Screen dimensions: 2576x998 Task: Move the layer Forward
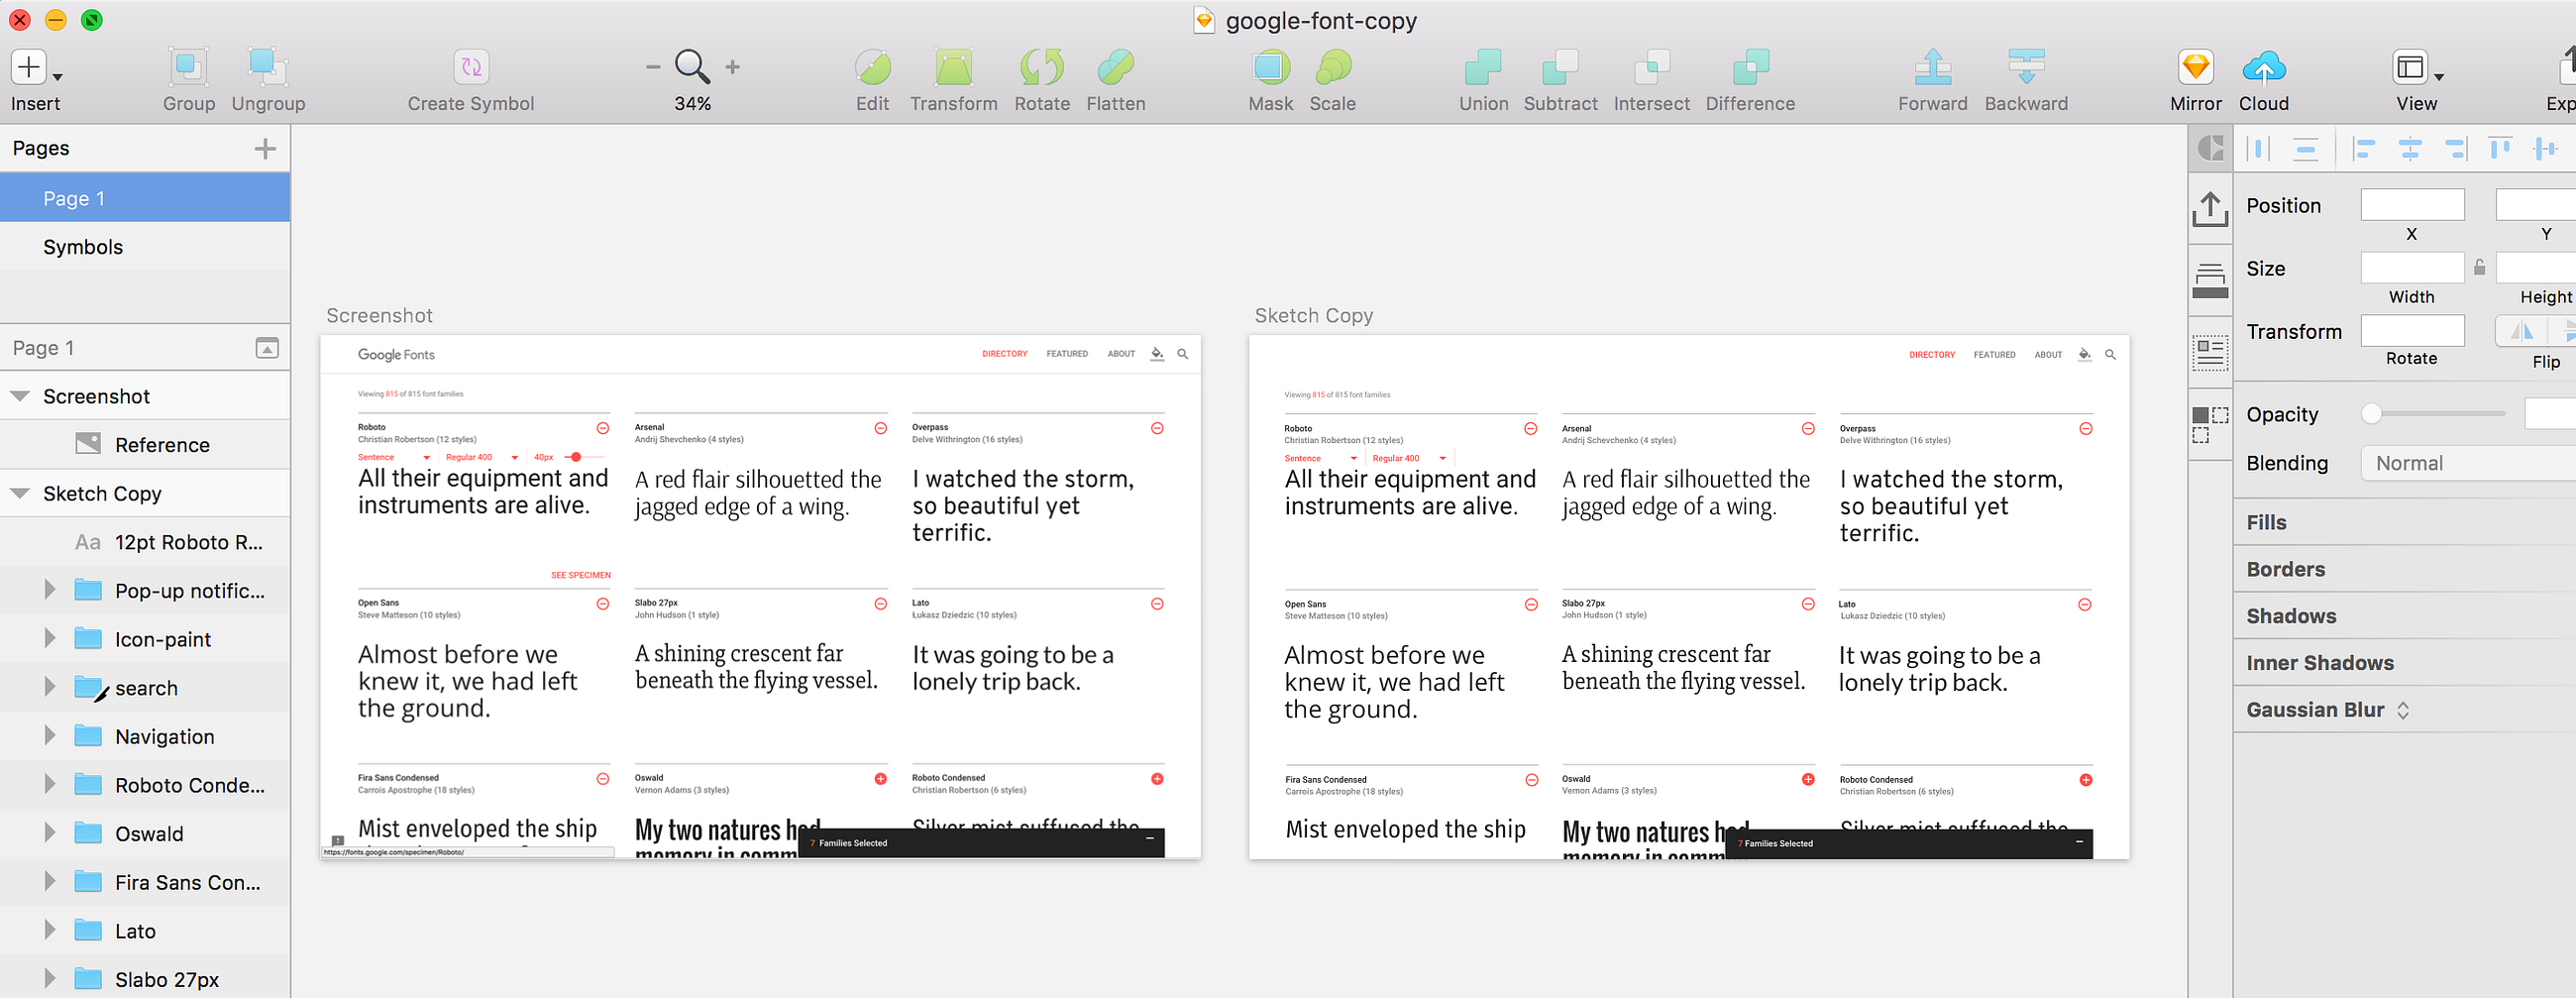1933,67
